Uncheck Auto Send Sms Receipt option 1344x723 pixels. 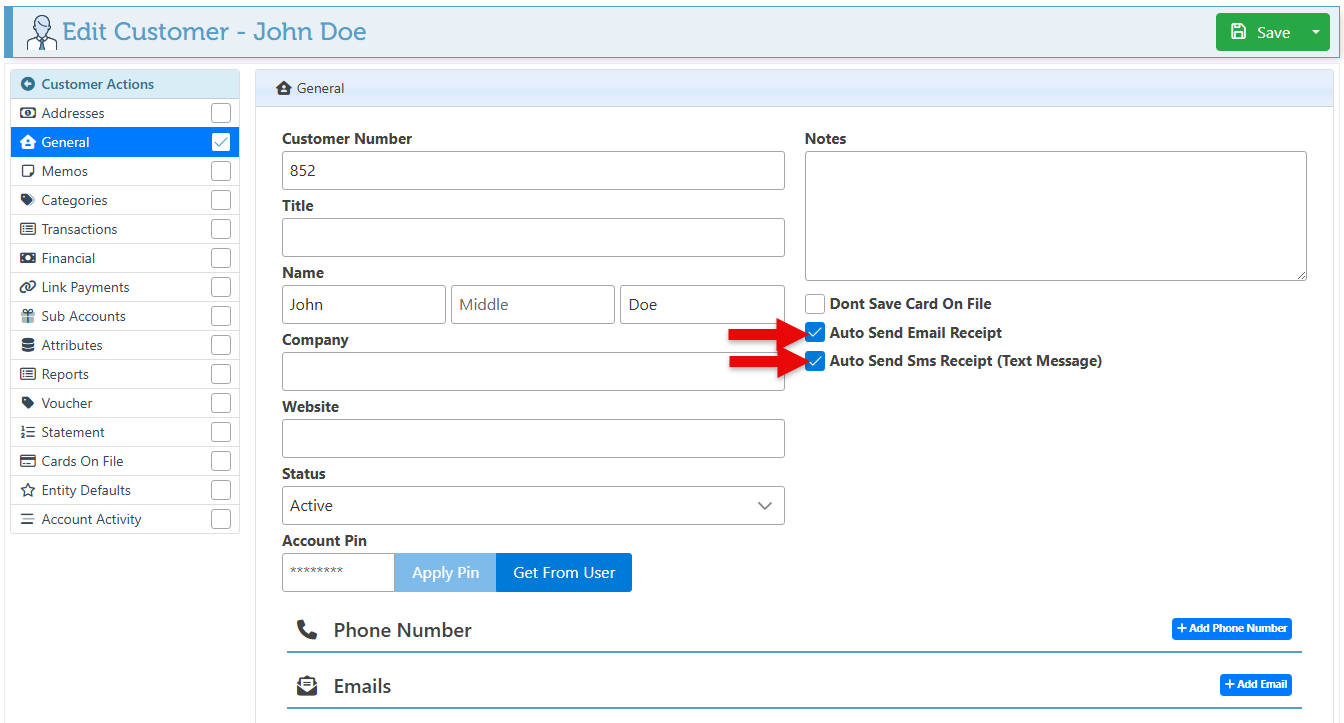815,361
